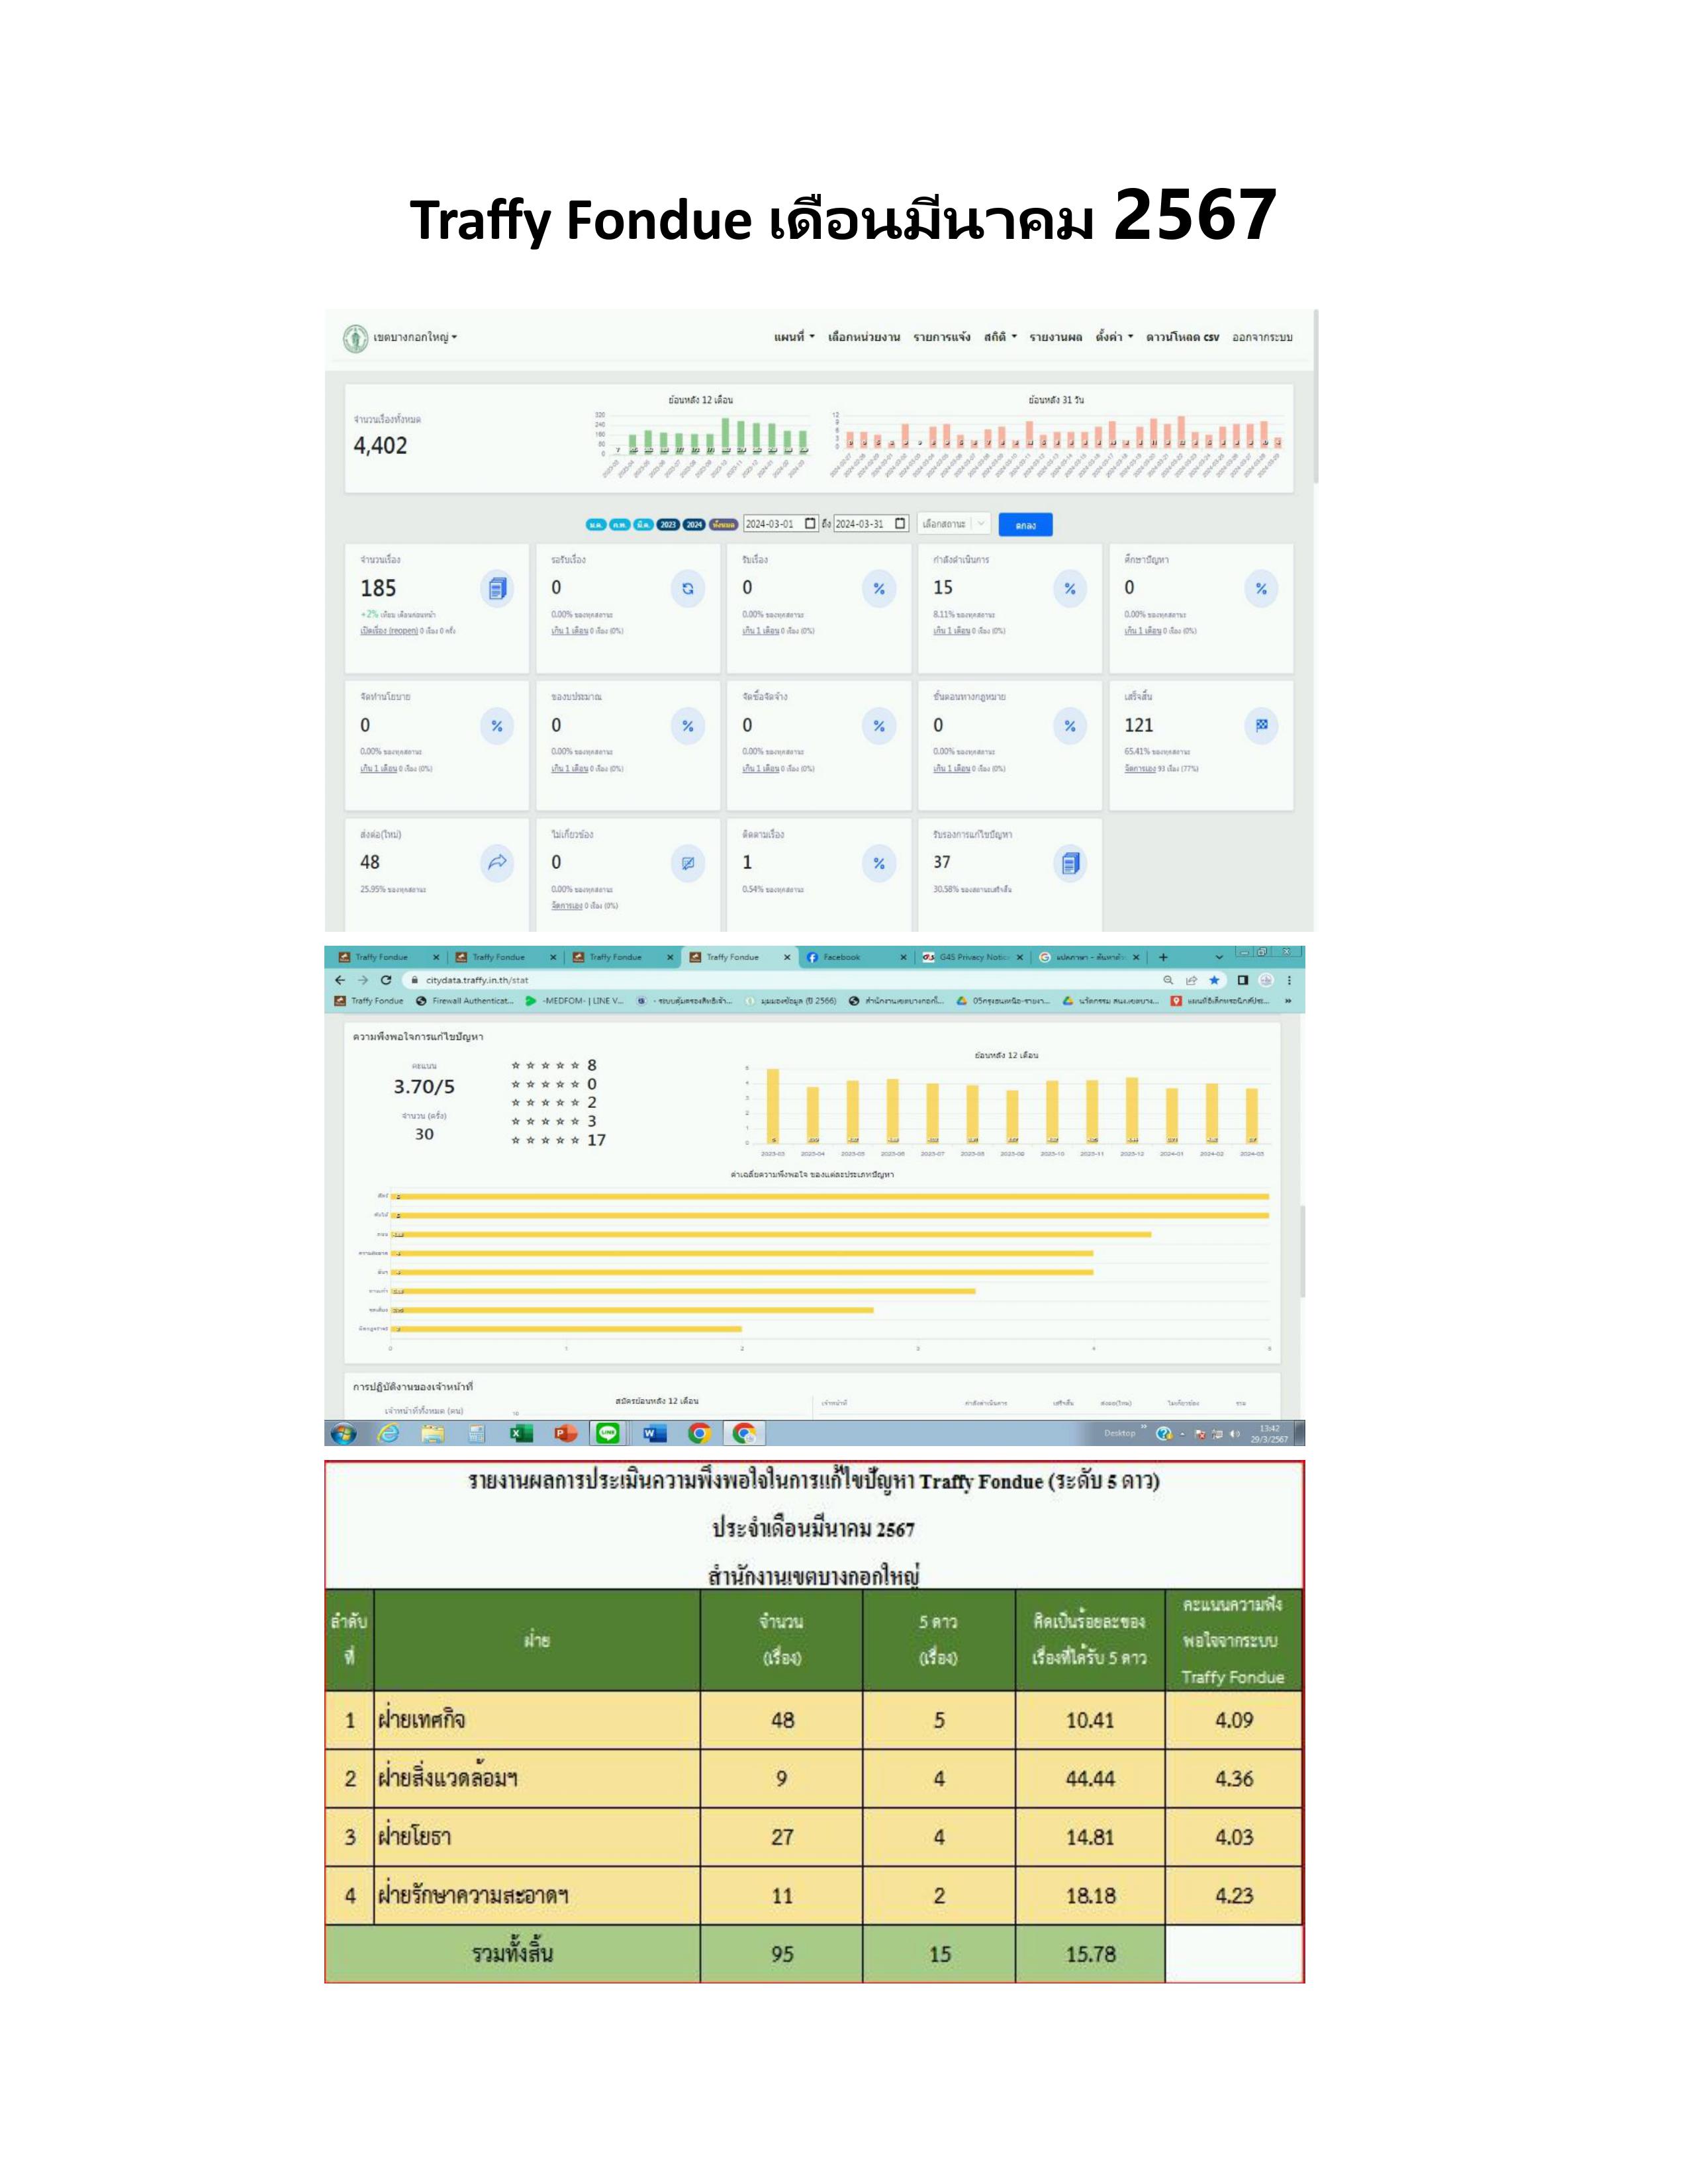1688x2184 pixels.
Task: Click the Bangkok district logo icon
Action: (355, 339)
